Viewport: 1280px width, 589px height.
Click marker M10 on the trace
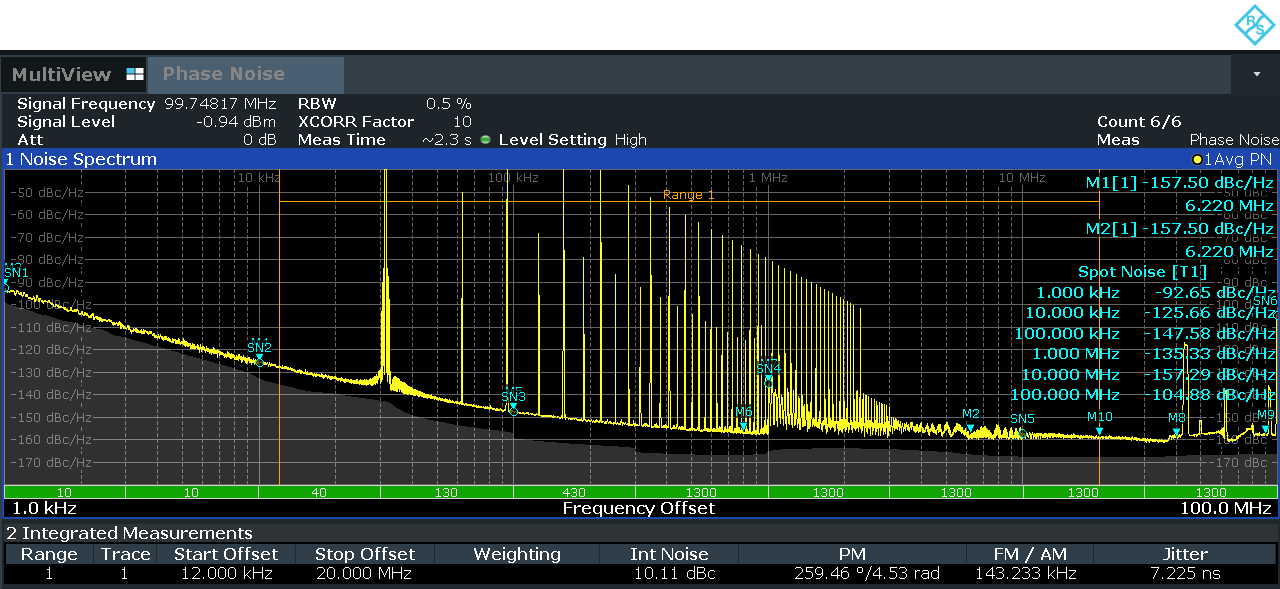(1100, 422)
